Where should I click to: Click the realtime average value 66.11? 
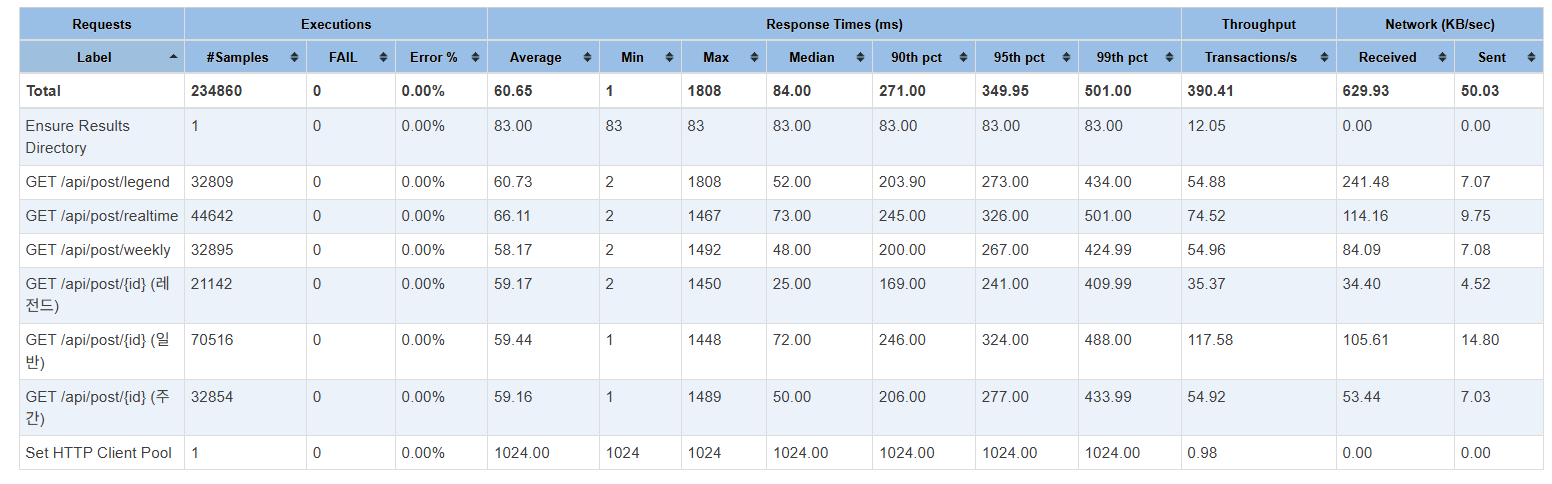512,216
